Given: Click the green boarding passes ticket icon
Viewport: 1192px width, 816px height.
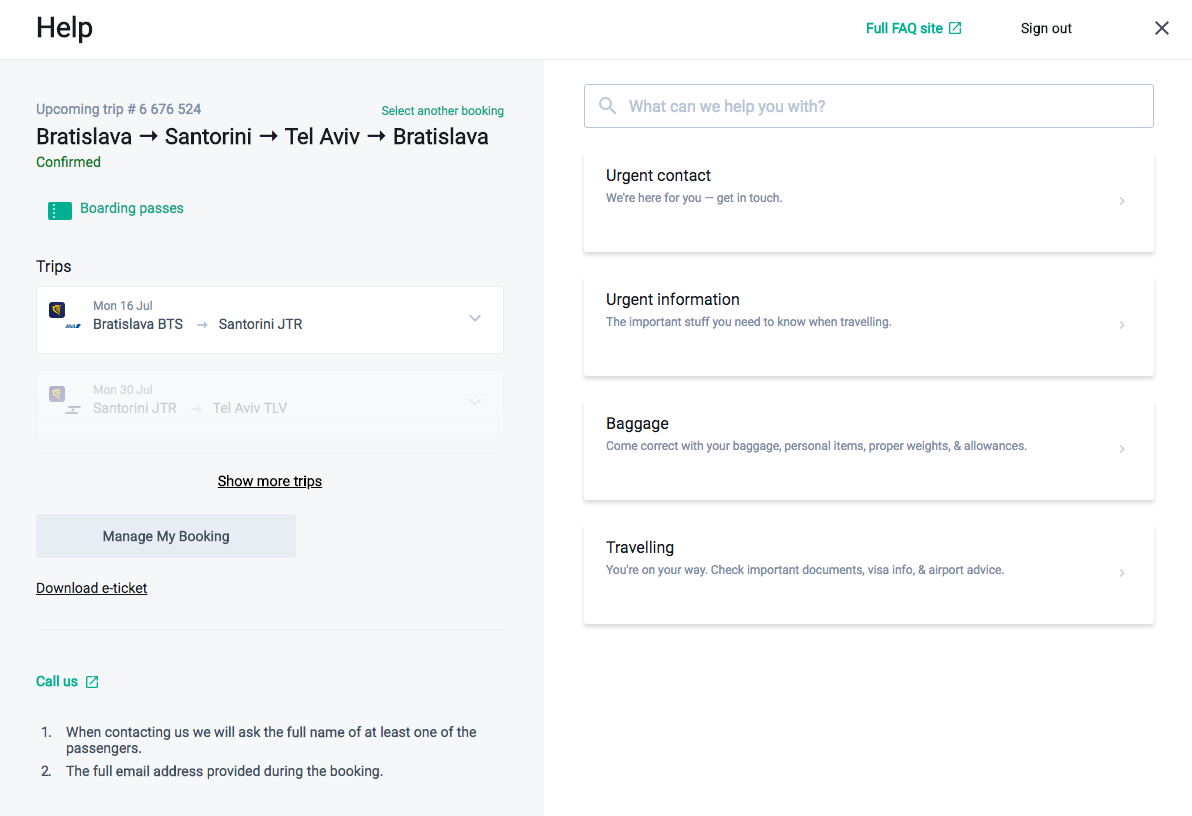Looking at the screenshot, I should pos(59,211).
